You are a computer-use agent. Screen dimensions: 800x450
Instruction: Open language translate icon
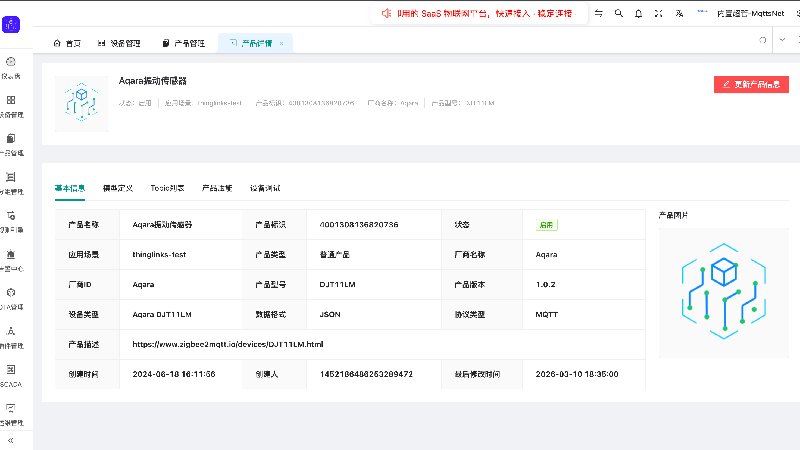pyautogui.click(x=679, y=13)
